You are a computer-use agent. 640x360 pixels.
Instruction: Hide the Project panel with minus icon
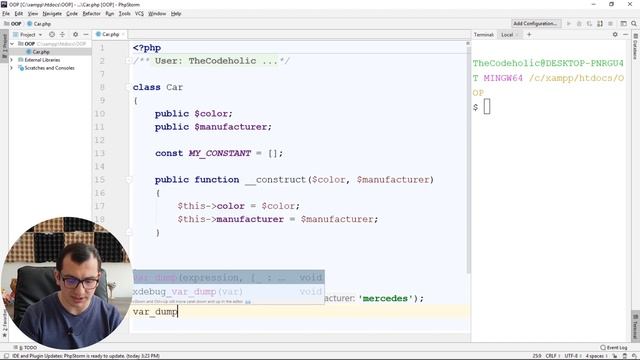point(86,35)
